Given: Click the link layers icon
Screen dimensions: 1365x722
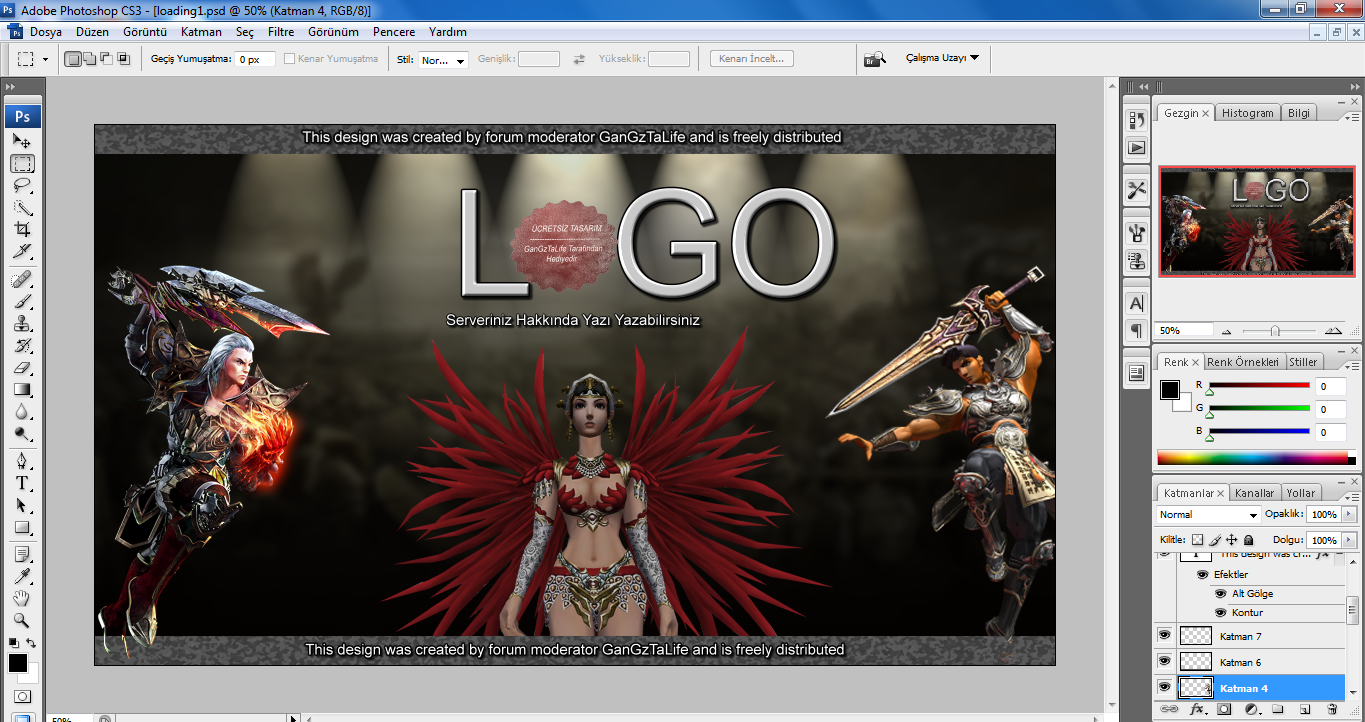Looking at the screenshot, I should (1169, 709).
